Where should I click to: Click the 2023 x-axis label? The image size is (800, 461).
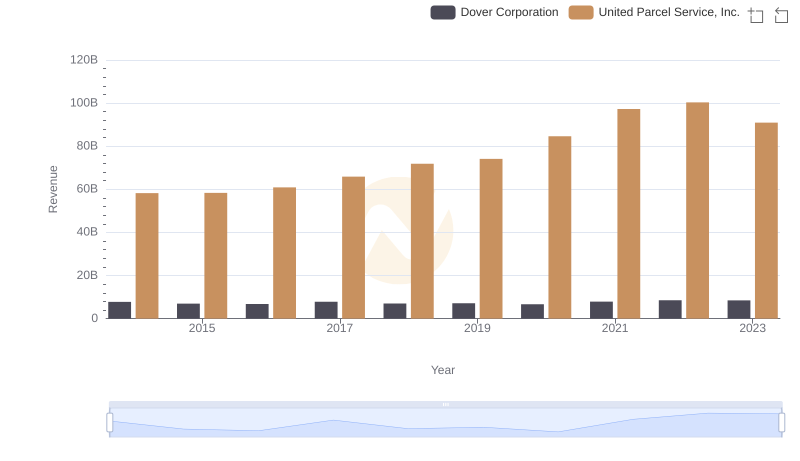coord(753,328)
